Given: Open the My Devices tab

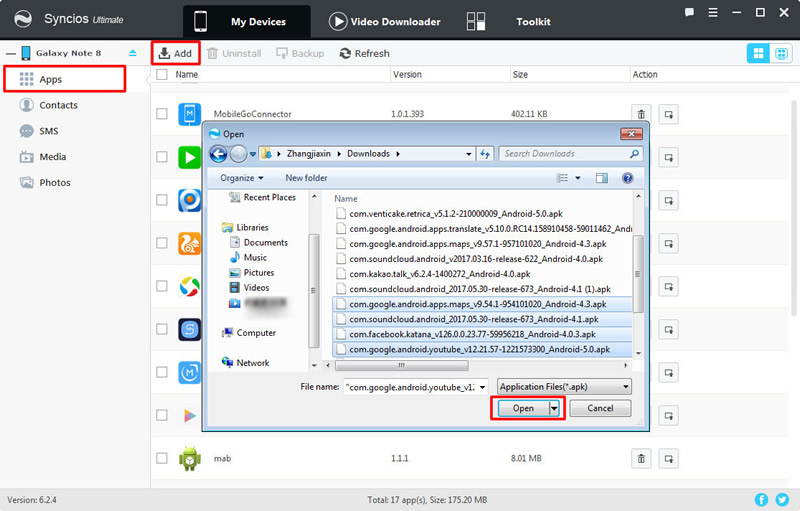Looking at the screenshot, I should coord(247,21).
